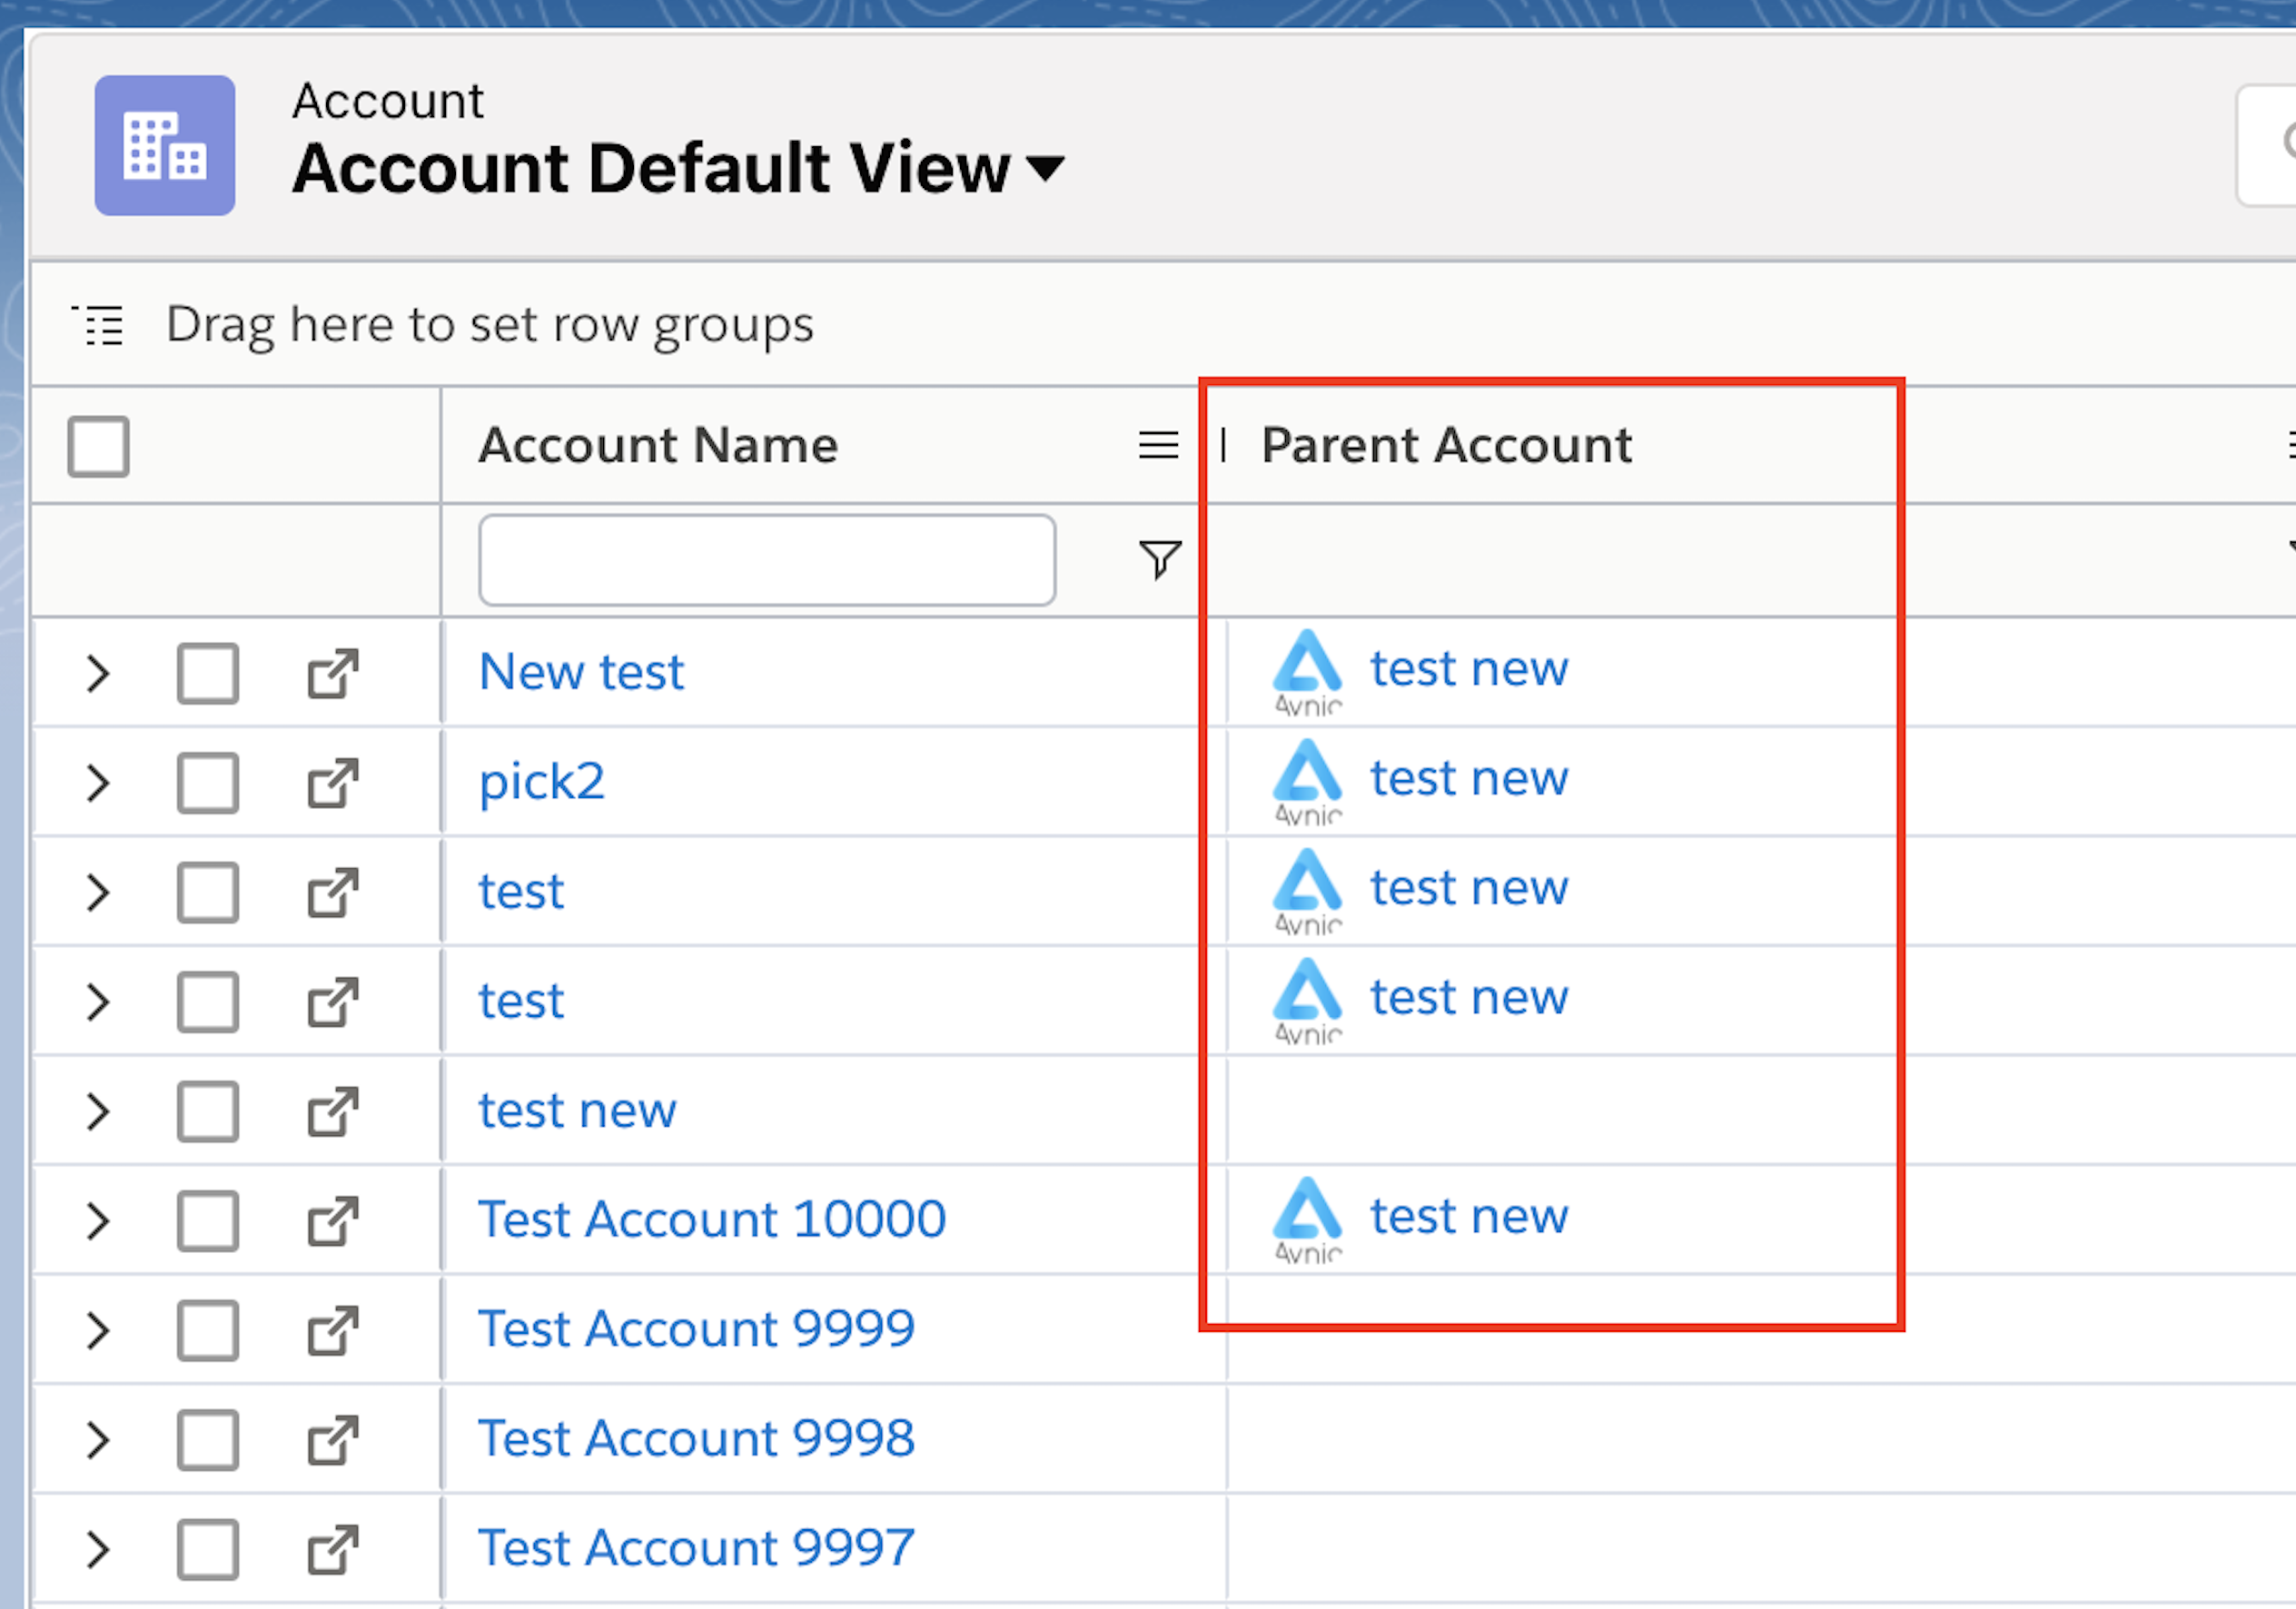This screenshot has height=1609, width=2296.
Task: Open the Account Default View dropdown
Action: (x=1045, y=169)
